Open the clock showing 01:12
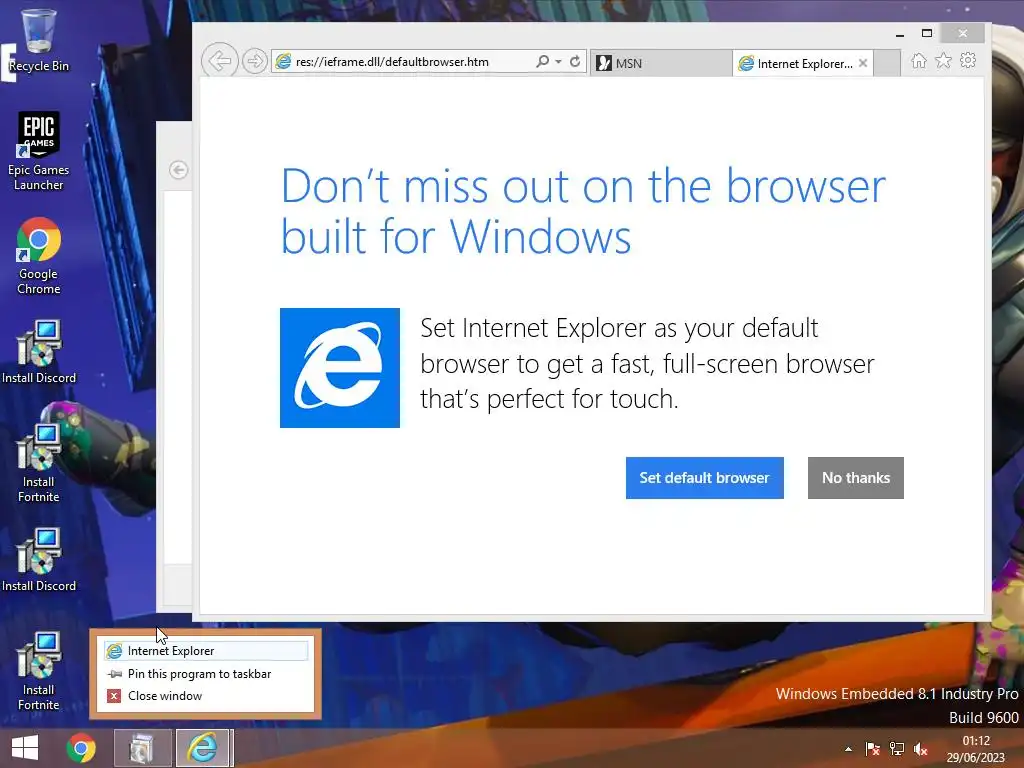Screen dimensions: 1024x768 pyautogui.click(x=976, y=749)
